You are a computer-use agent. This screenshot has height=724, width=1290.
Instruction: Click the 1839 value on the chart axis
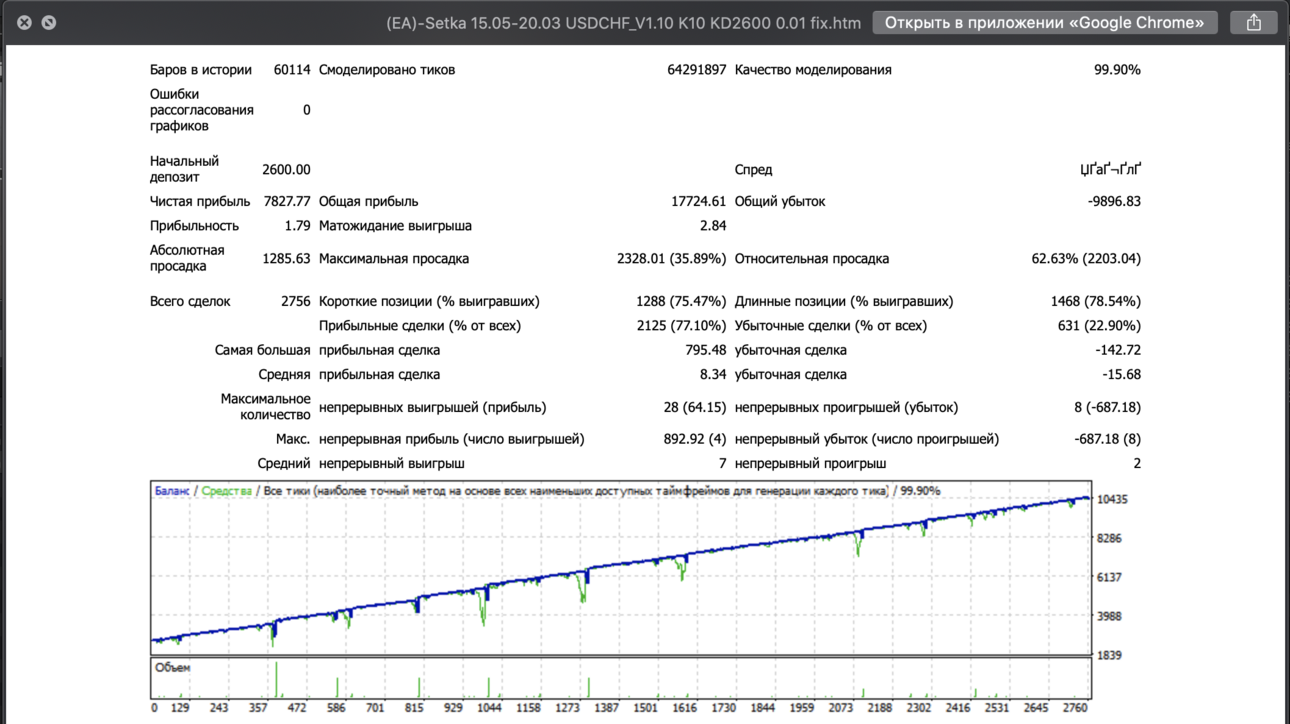tap(1110, 656)
